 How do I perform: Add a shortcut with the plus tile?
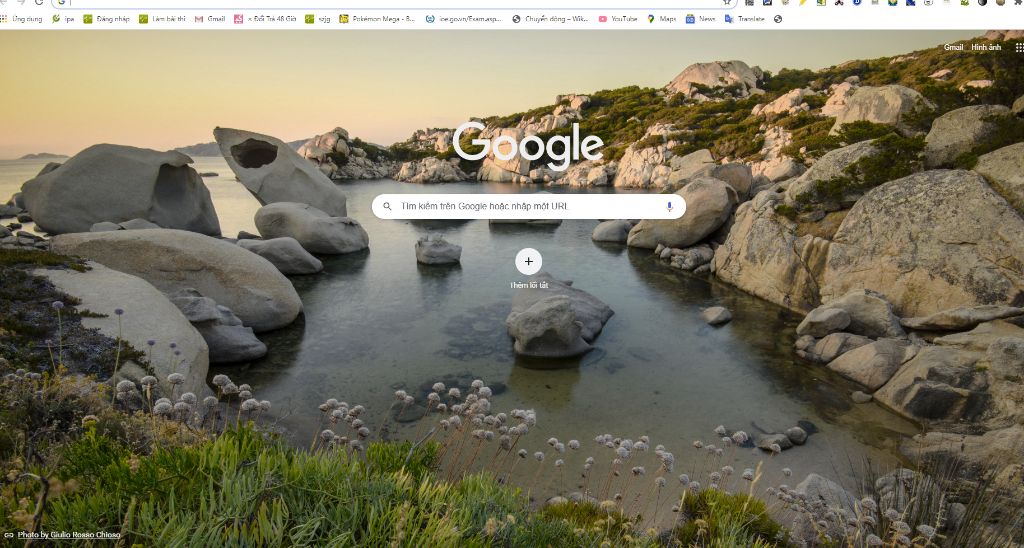[528, 261]
